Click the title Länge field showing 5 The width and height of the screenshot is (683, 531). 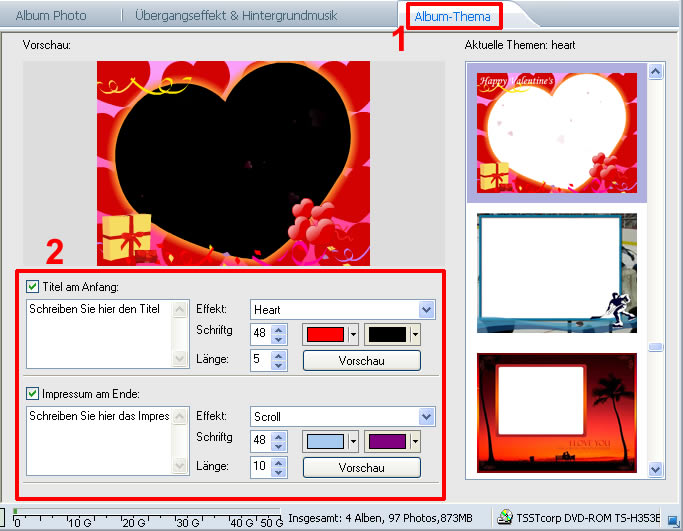[261, 361]
